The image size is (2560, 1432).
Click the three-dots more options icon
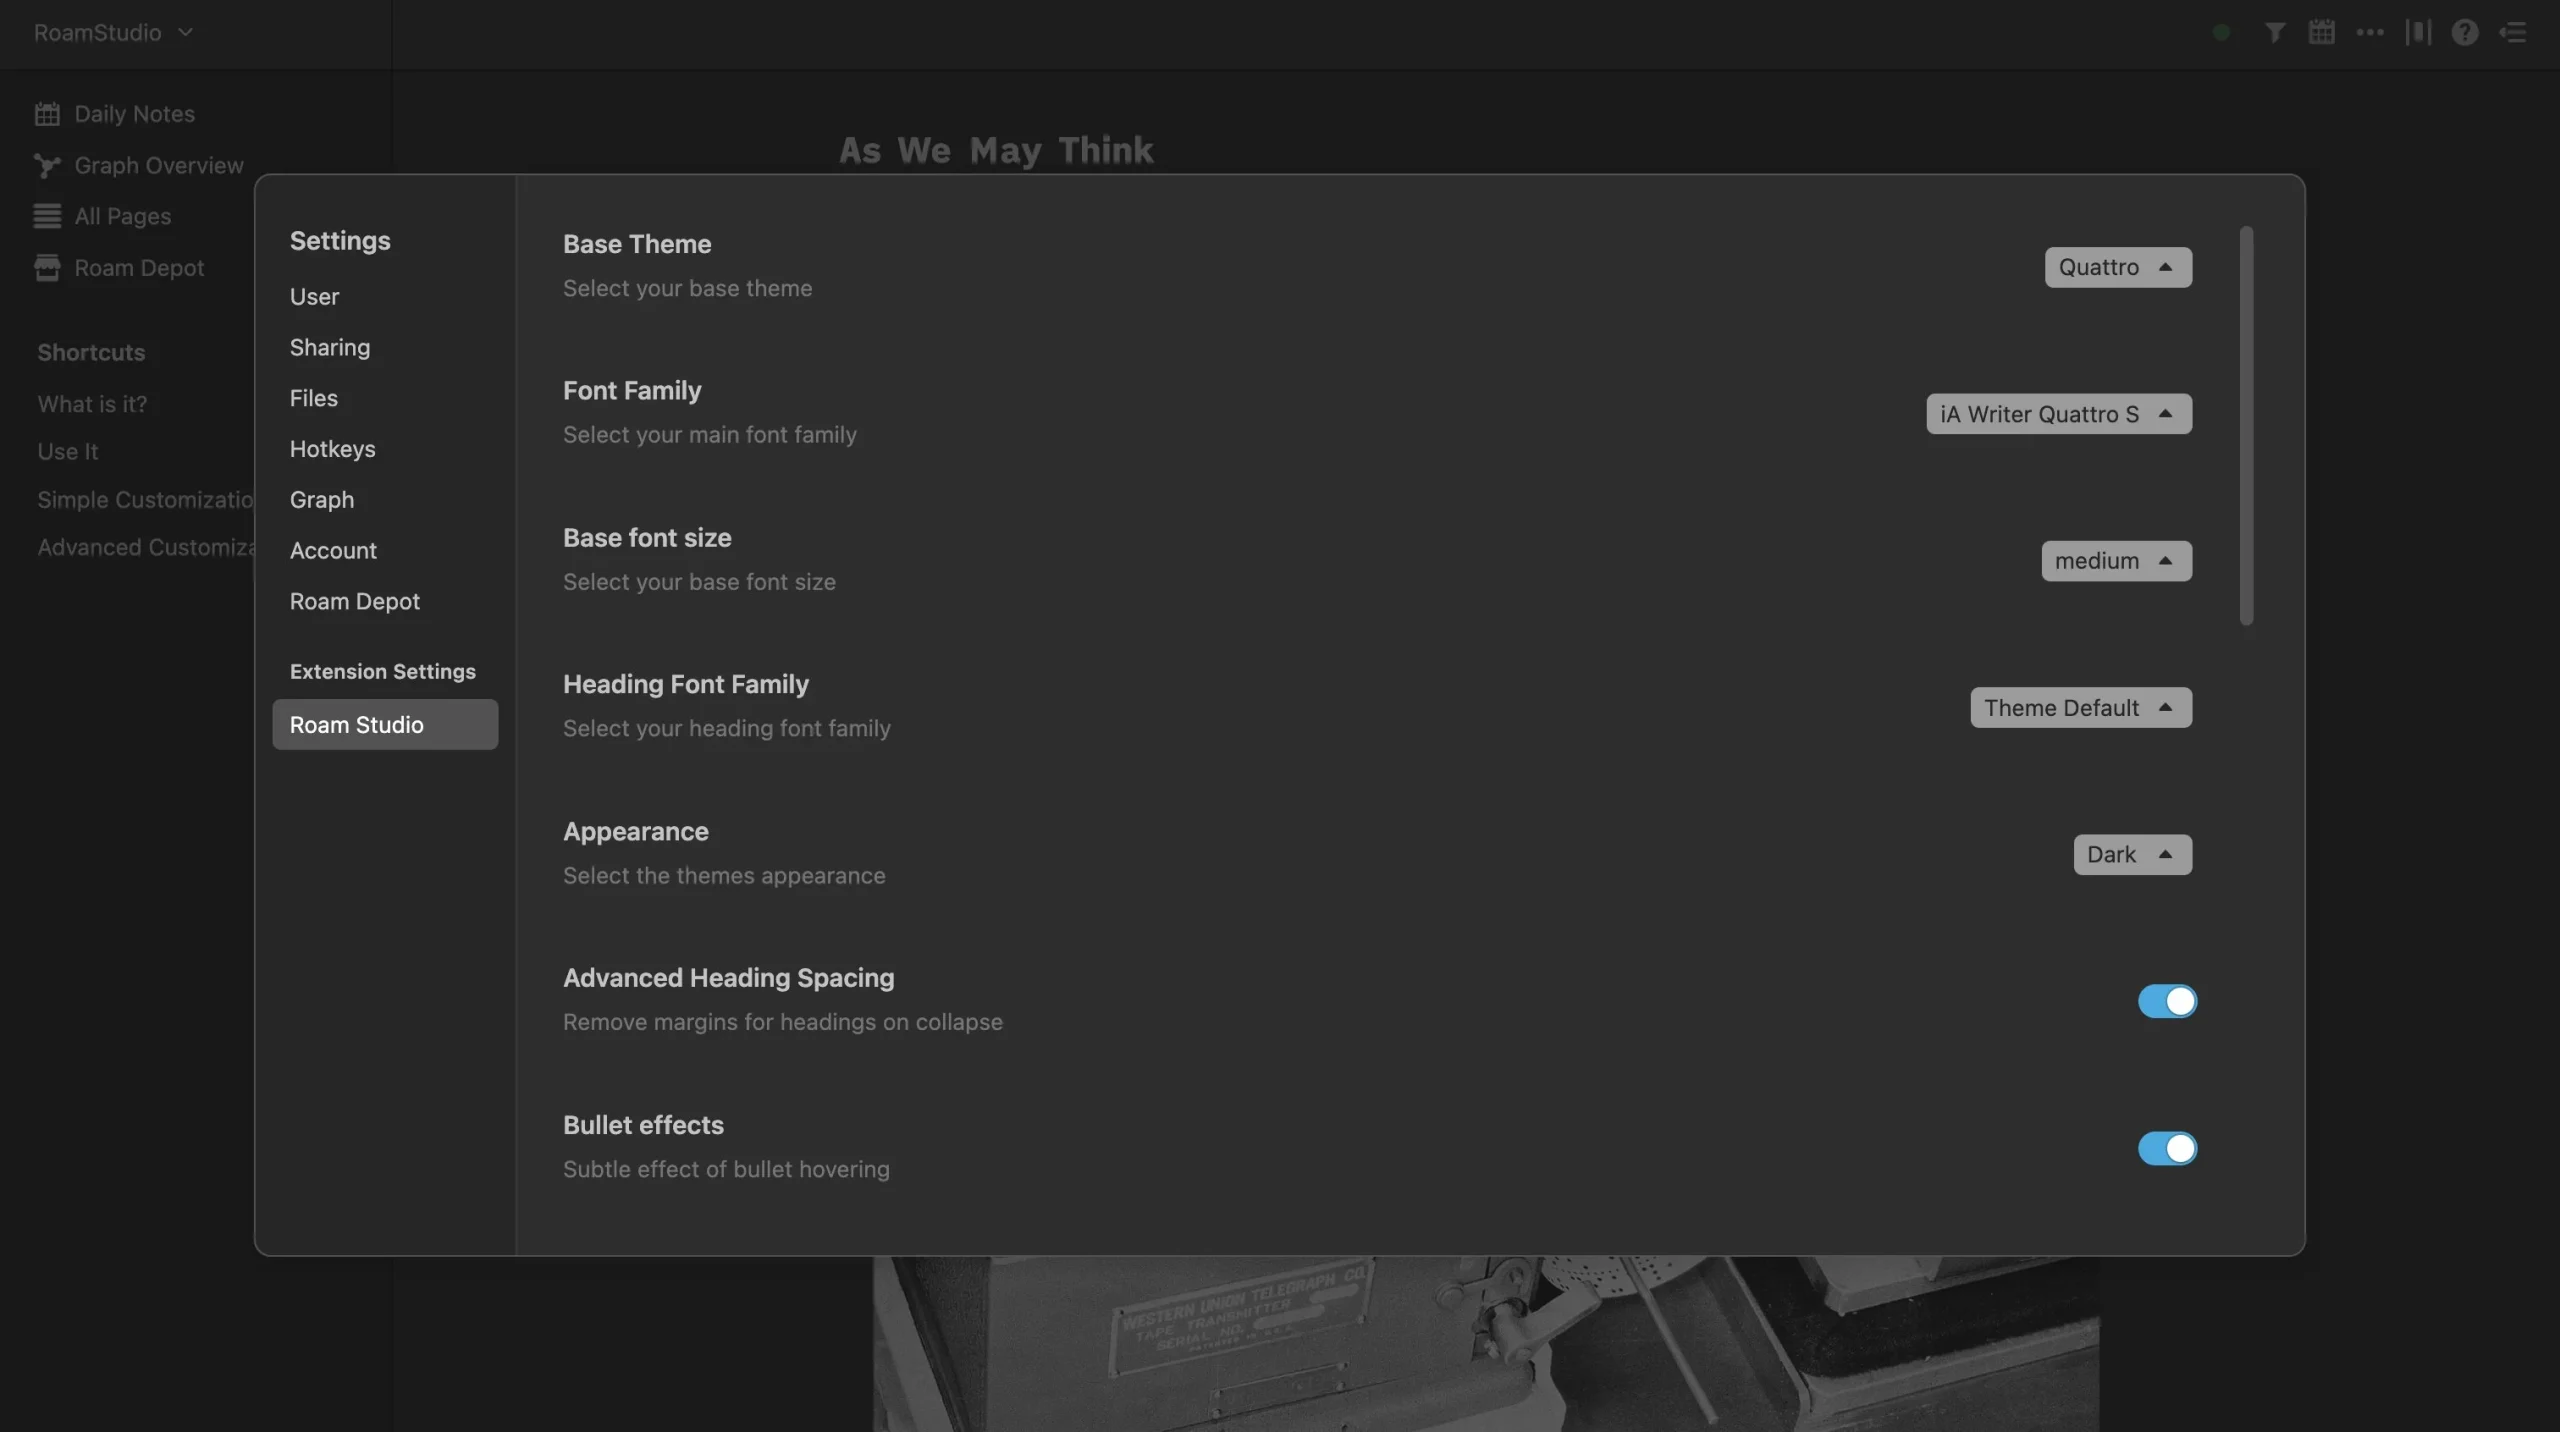click(x=2369, y=33)
